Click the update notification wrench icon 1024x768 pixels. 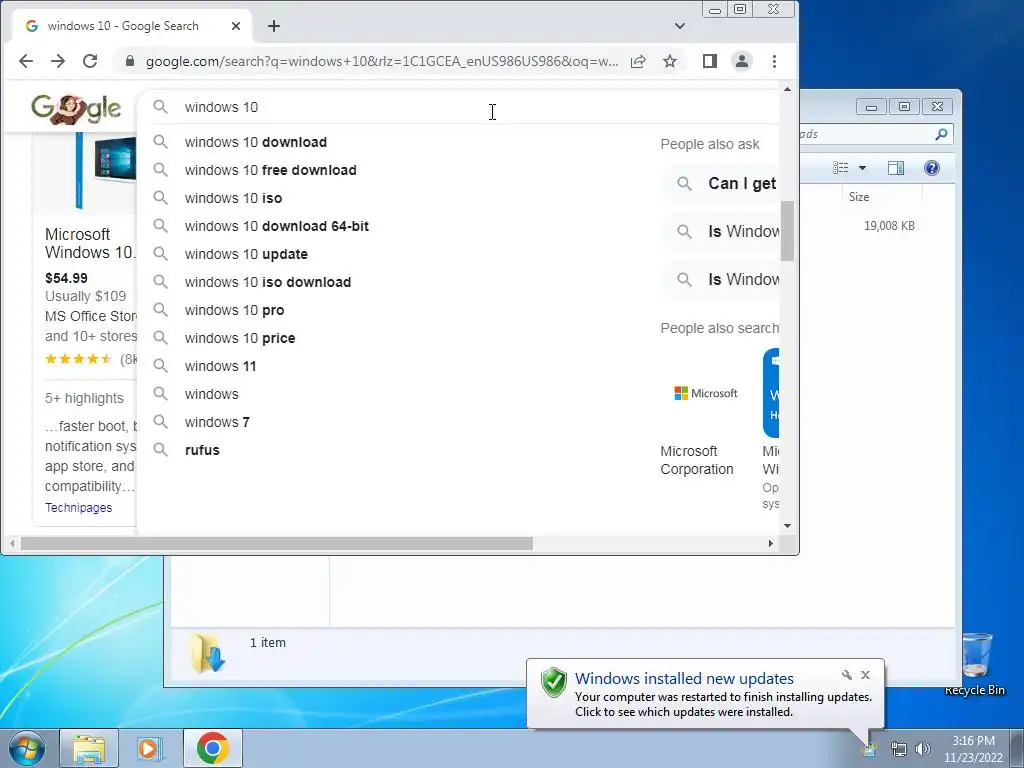[846, 675]
